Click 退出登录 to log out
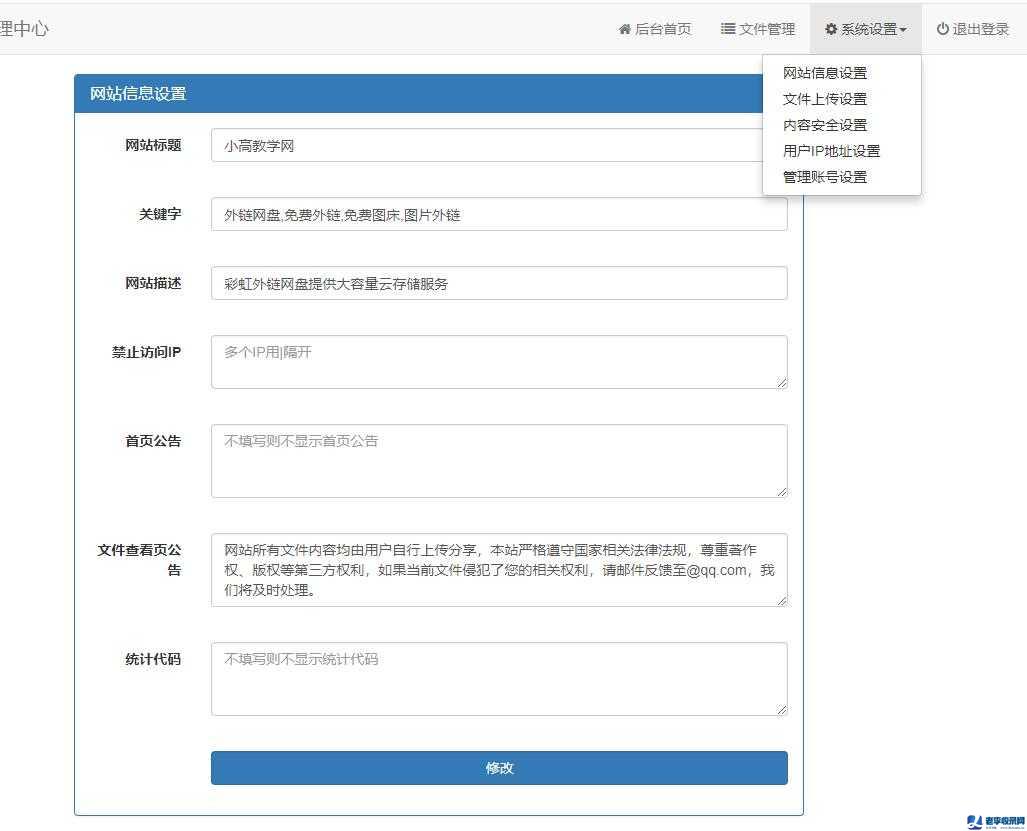Screen dimensions: 1027x831 pos(981,29)
